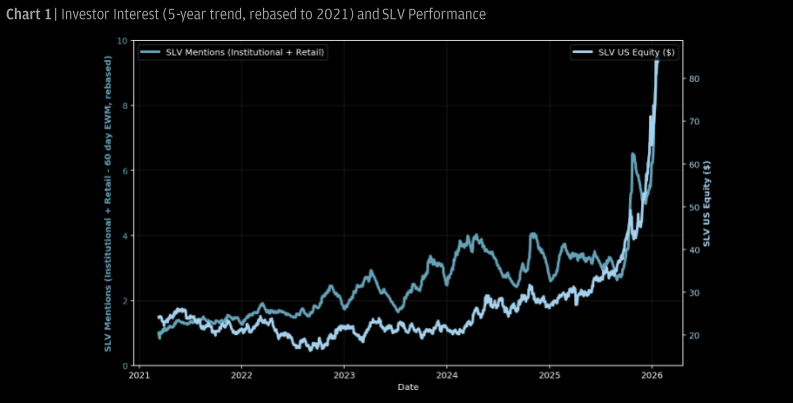Click the SLV US Equity legend line swatch
Image resolution: width=793 pixels, height=403 pixels.
tap(584, 52)
